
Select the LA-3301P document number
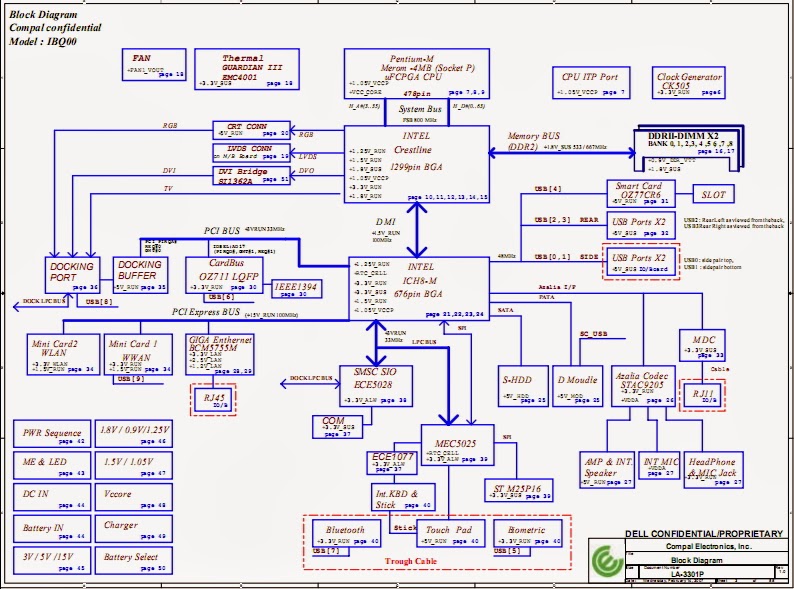687,574
